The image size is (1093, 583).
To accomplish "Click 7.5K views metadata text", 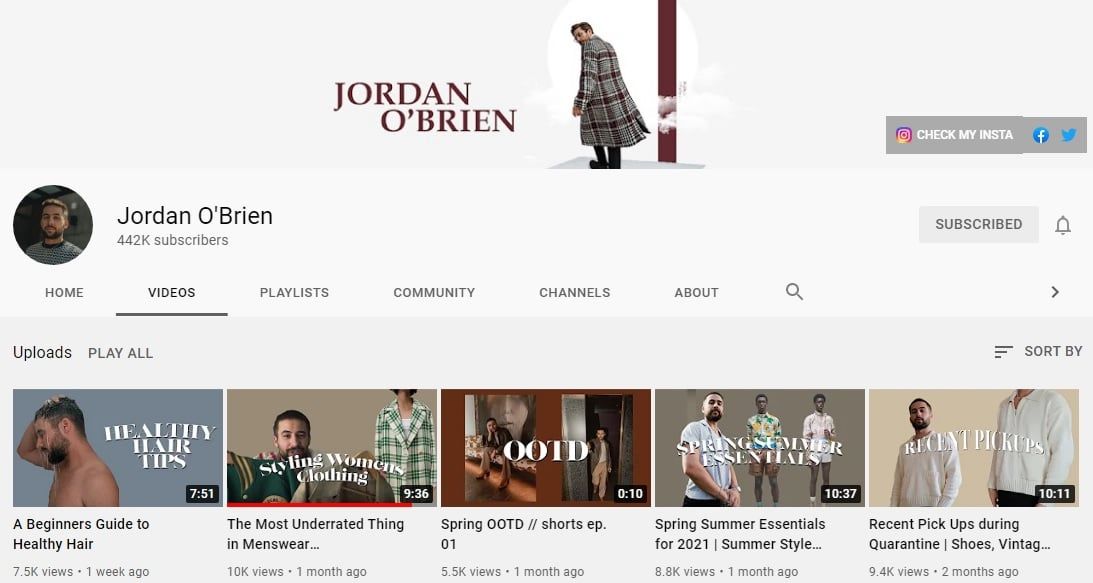I will pos(43,572).
